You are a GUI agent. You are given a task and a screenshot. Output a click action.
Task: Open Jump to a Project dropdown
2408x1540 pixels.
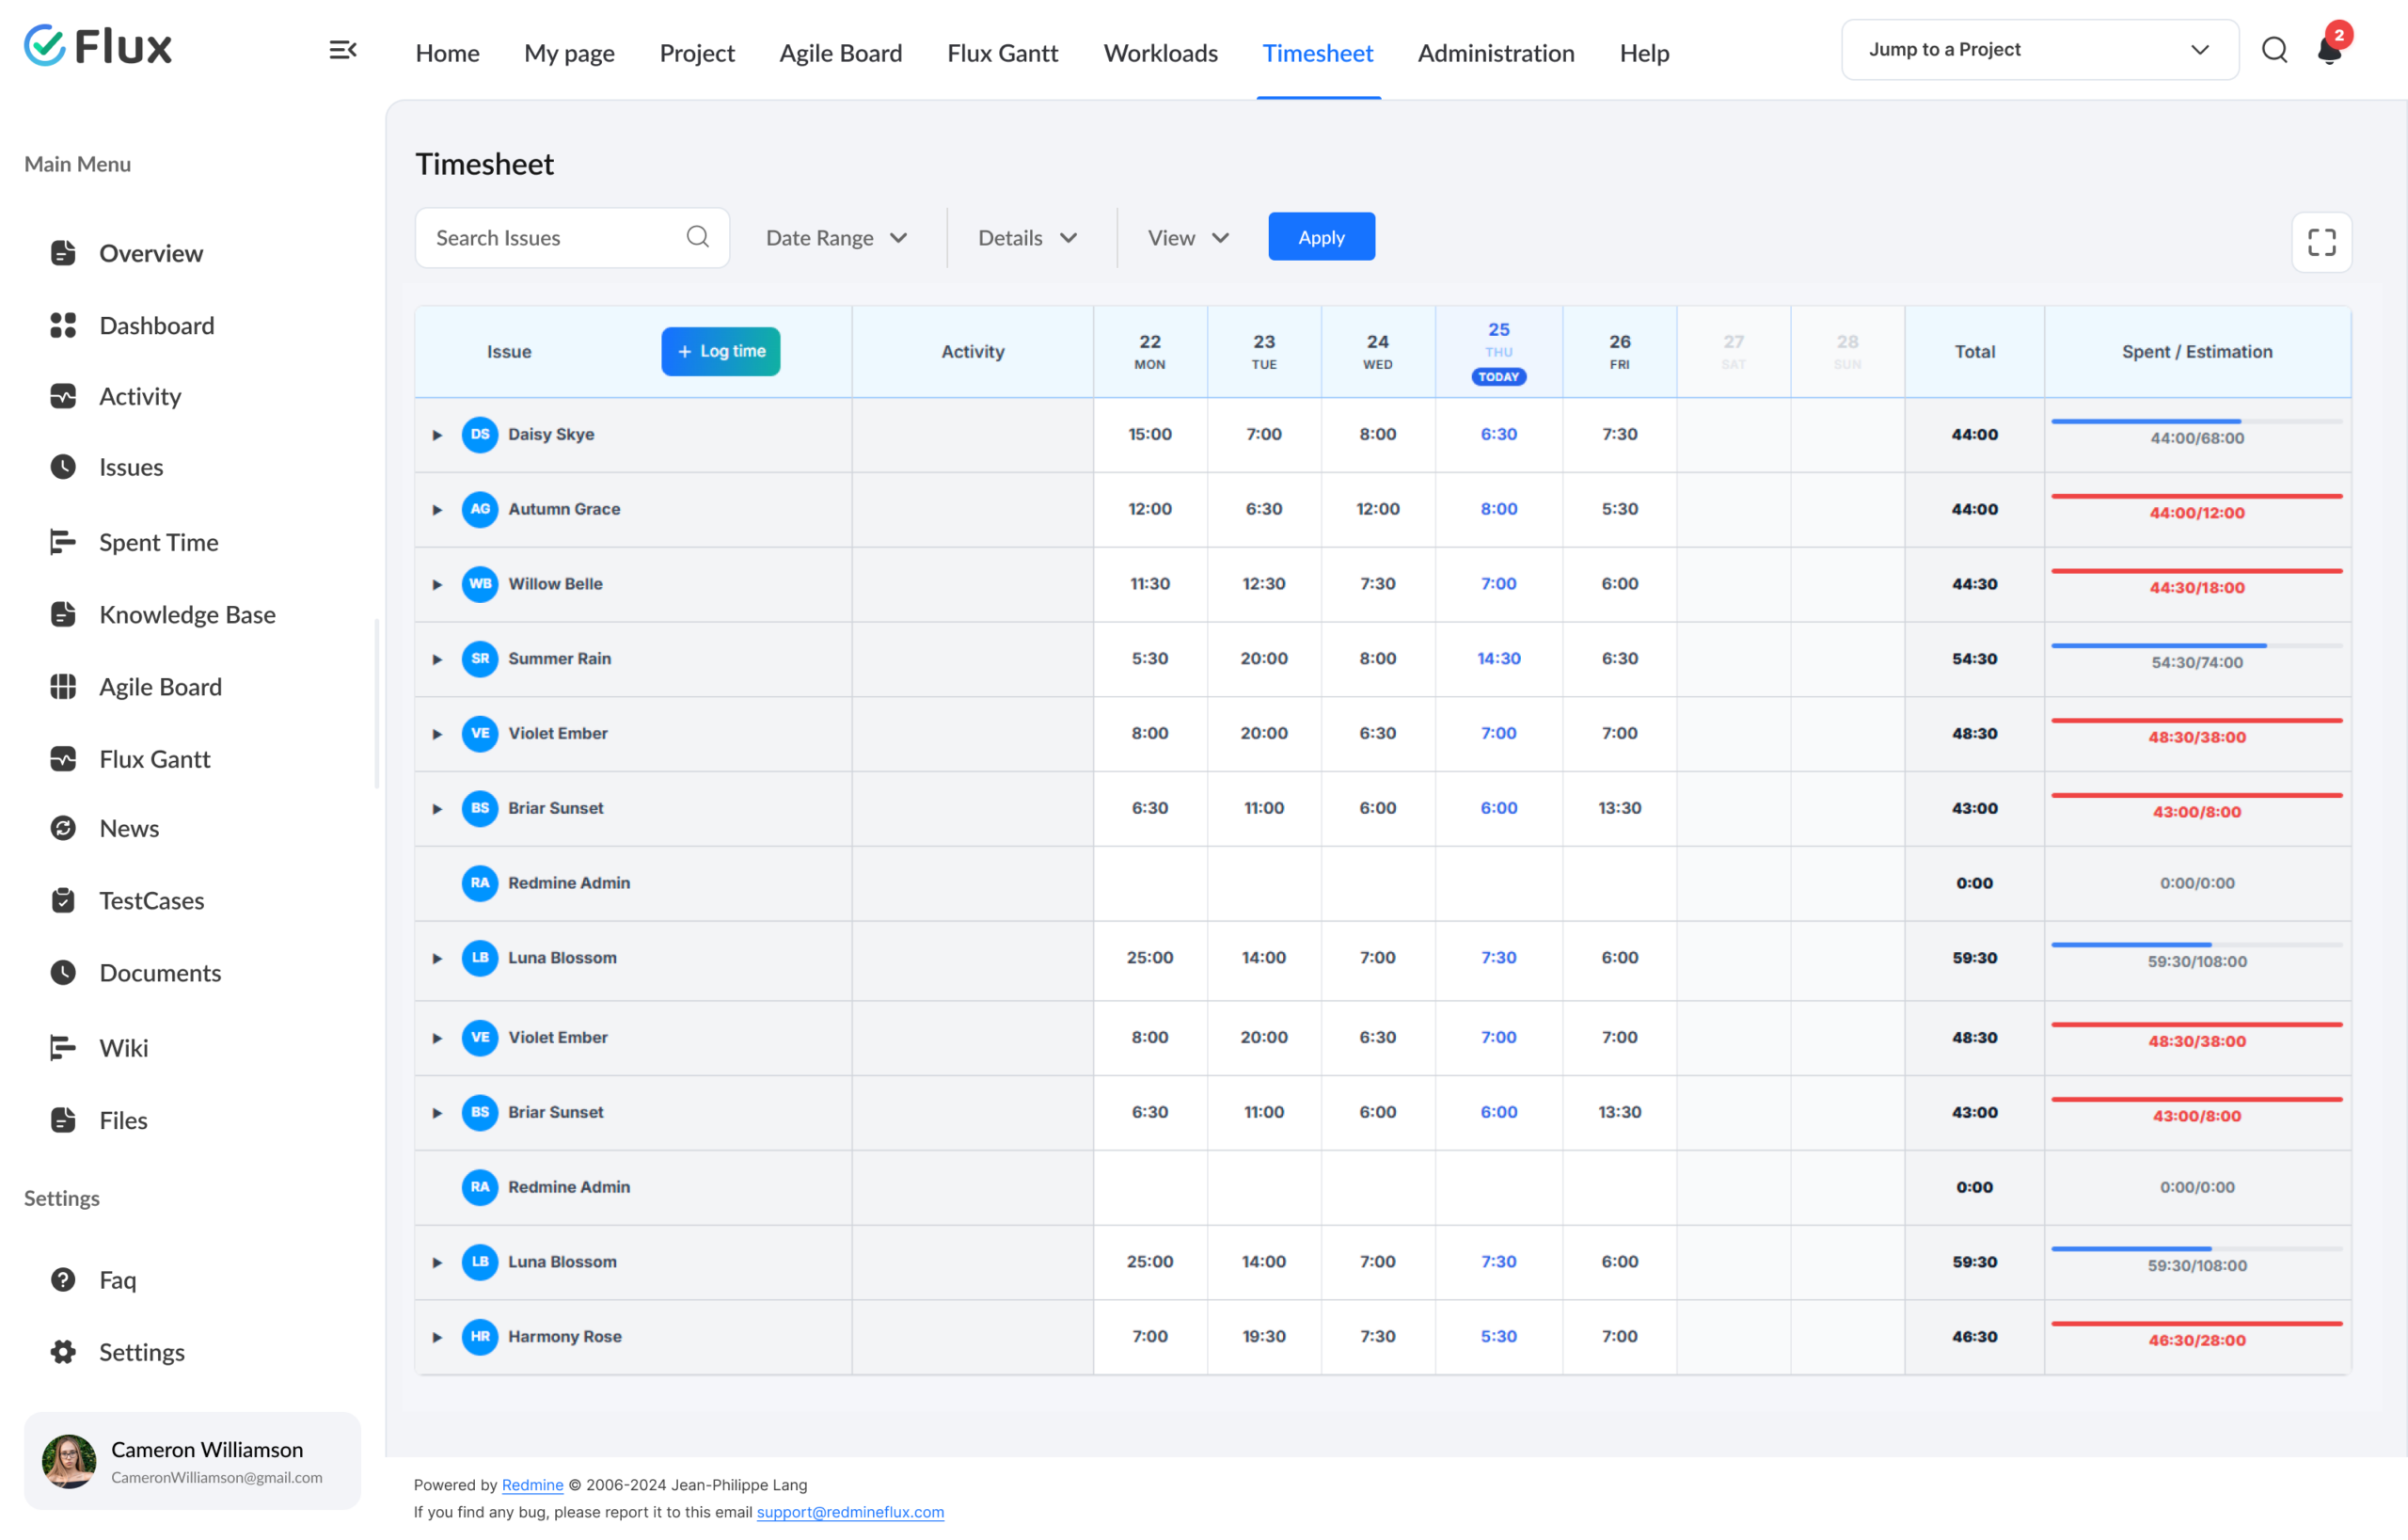pos(2039,49)
